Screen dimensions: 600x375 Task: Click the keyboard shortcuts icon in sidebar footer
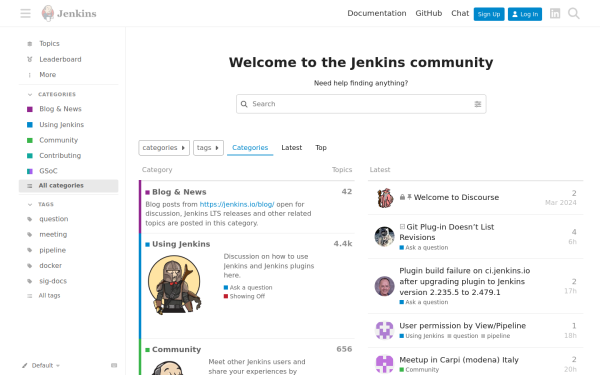point(114,365)
